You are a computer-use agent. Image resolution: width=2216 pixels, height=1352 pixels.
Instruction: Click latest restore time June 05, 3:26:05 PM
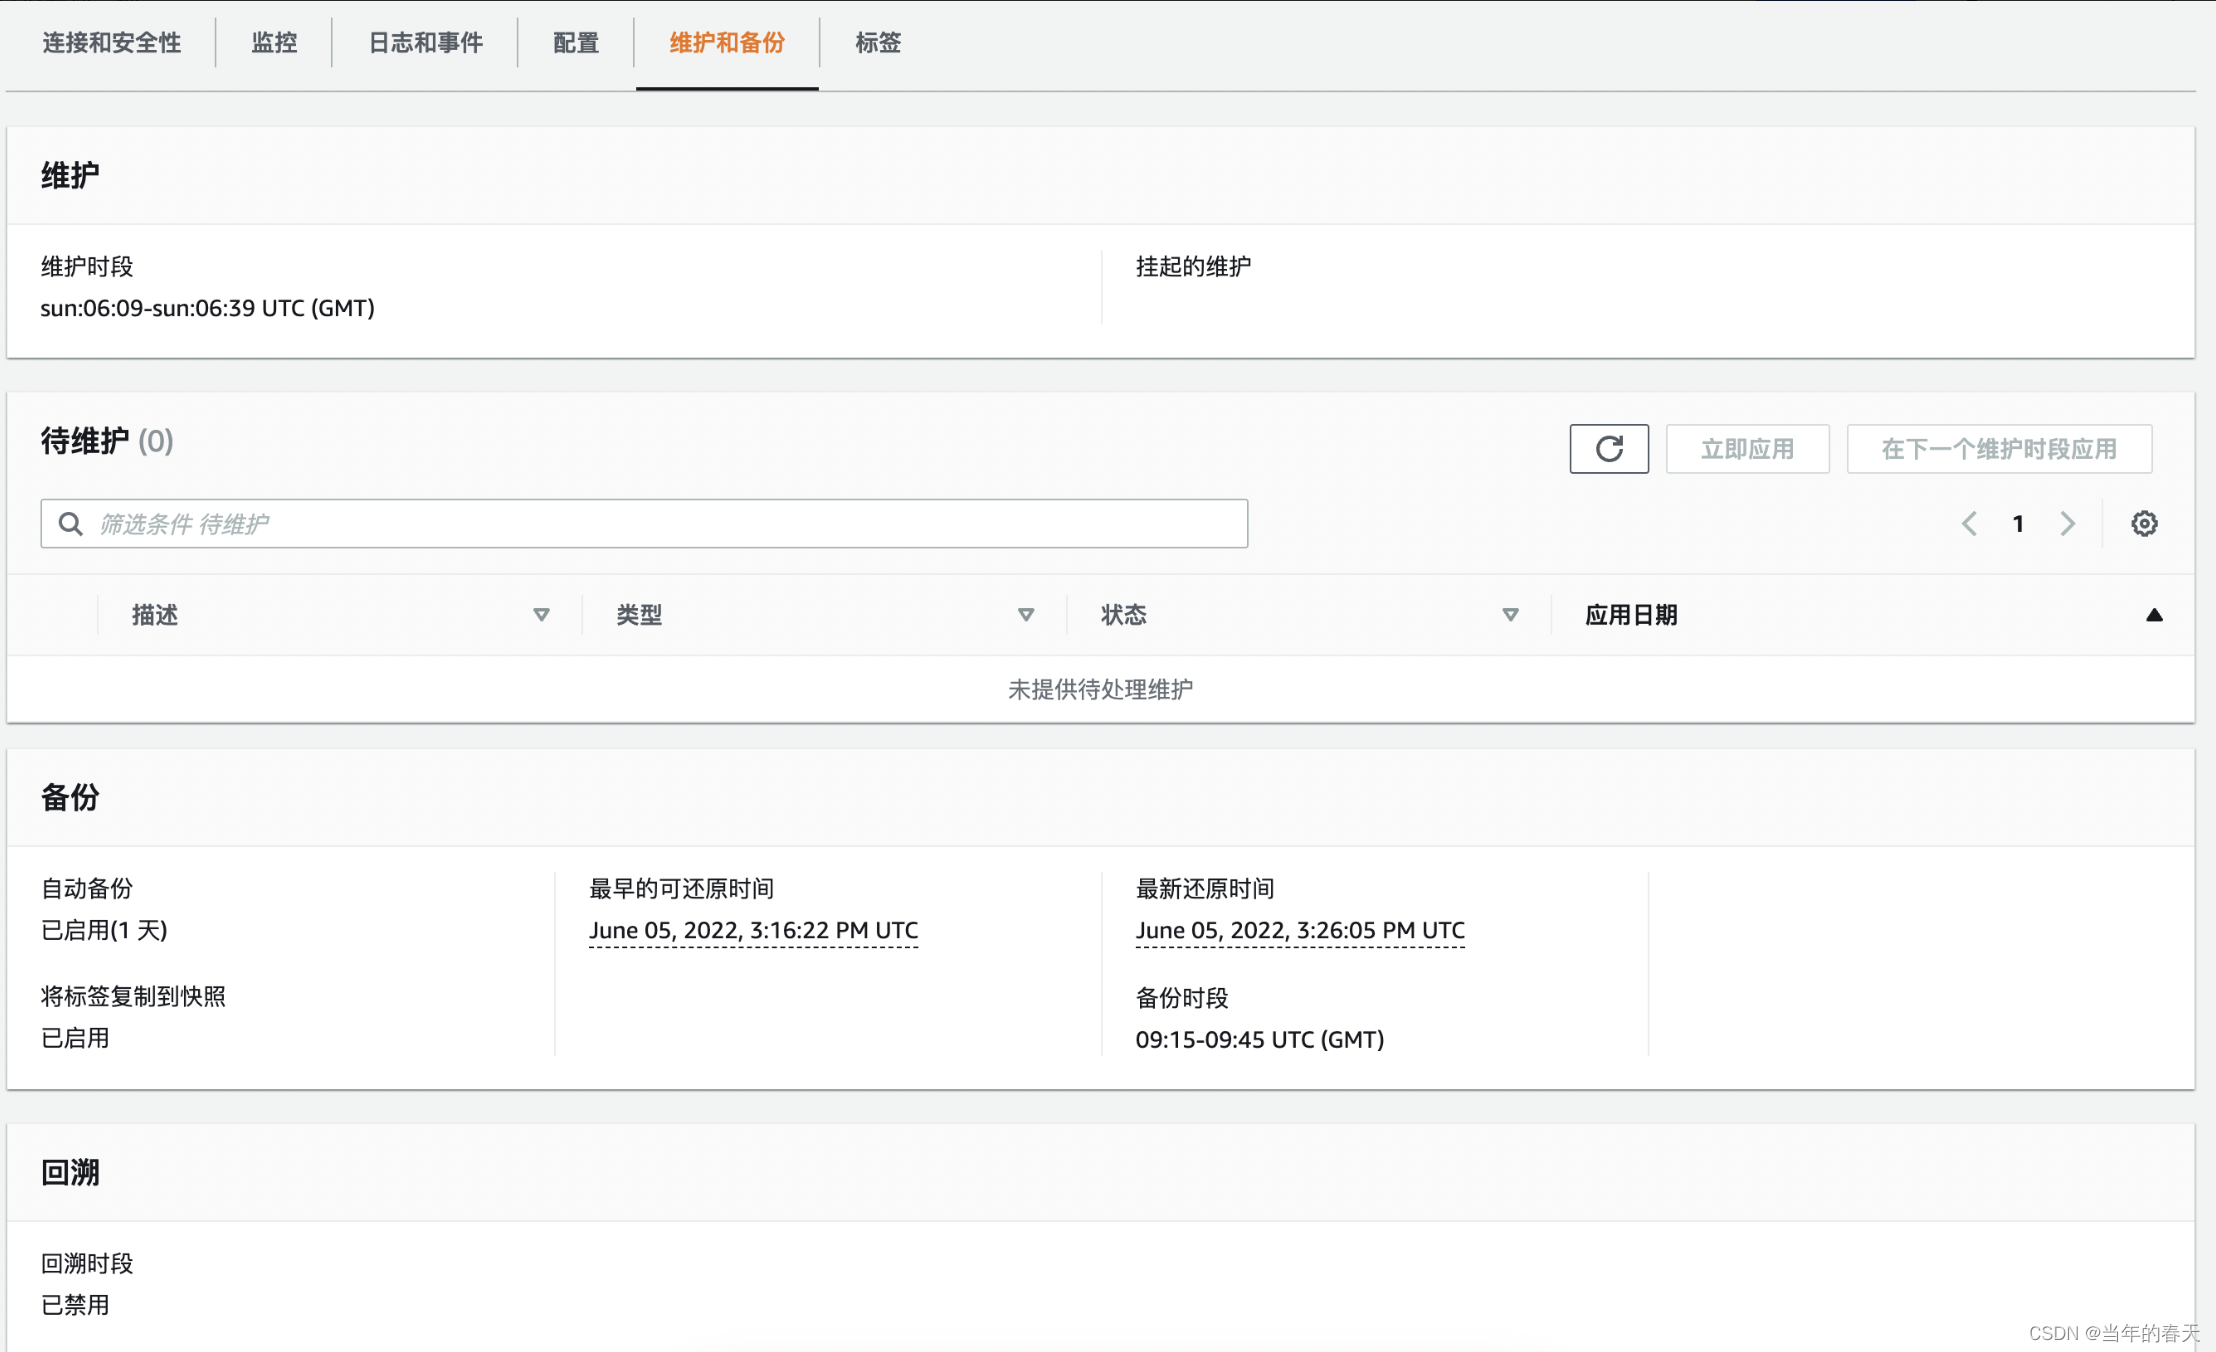pos(1300,931)
